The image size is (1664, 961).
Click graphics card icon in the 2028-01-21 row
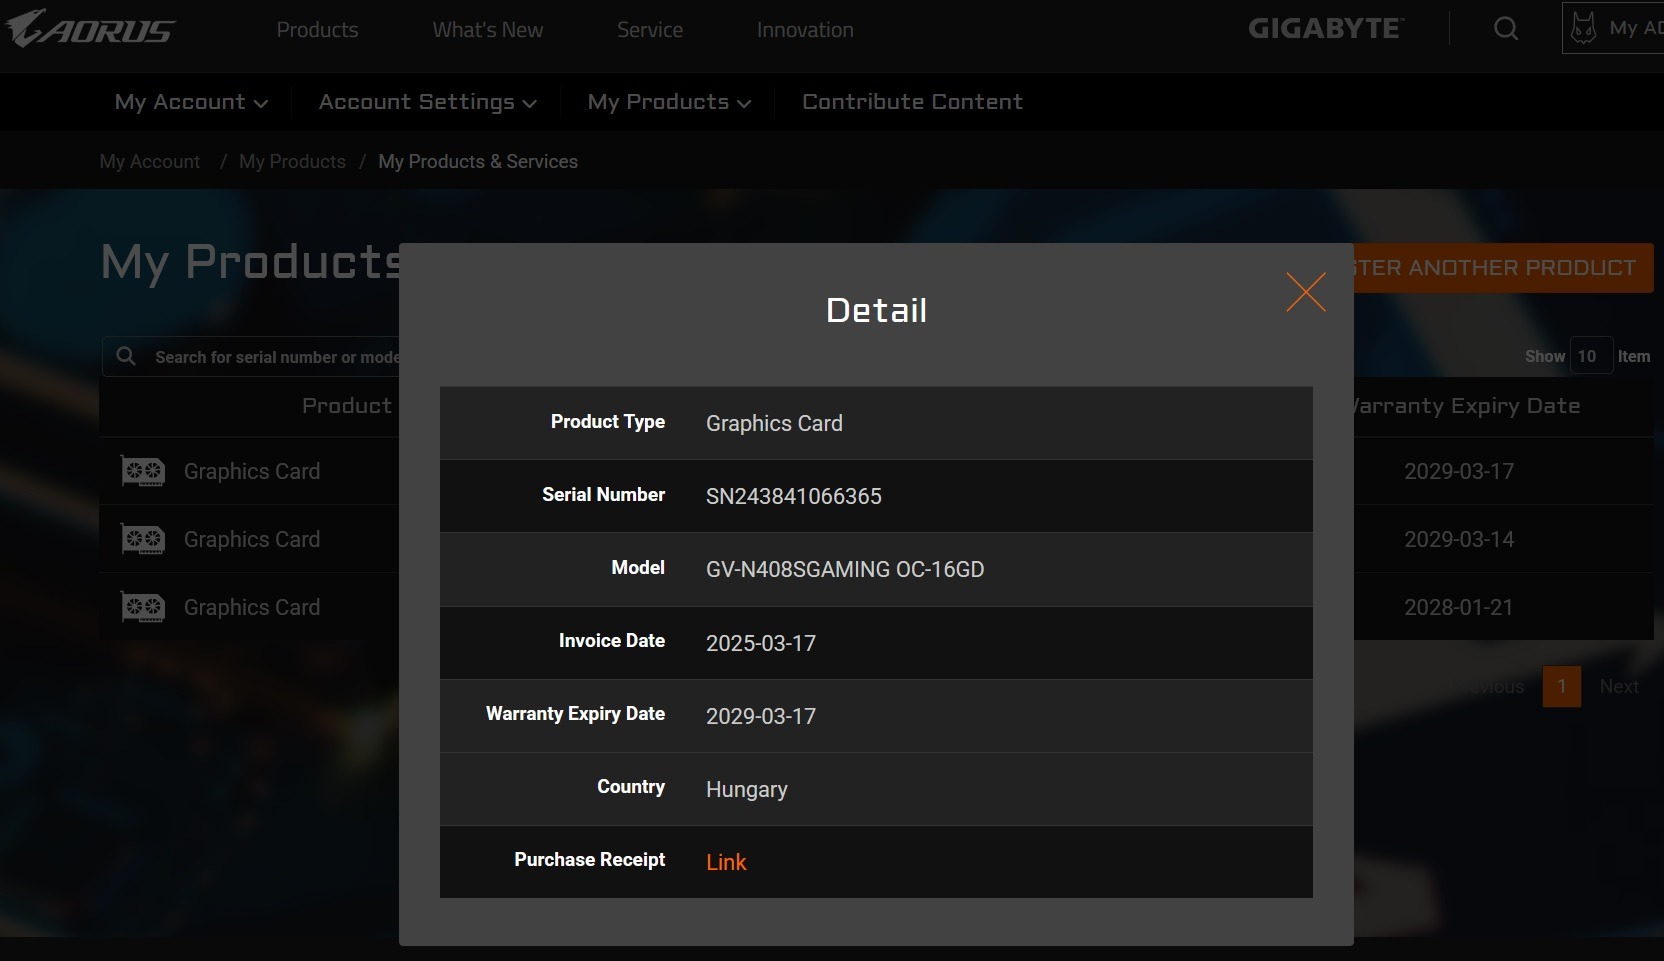(x=143, y=607)
